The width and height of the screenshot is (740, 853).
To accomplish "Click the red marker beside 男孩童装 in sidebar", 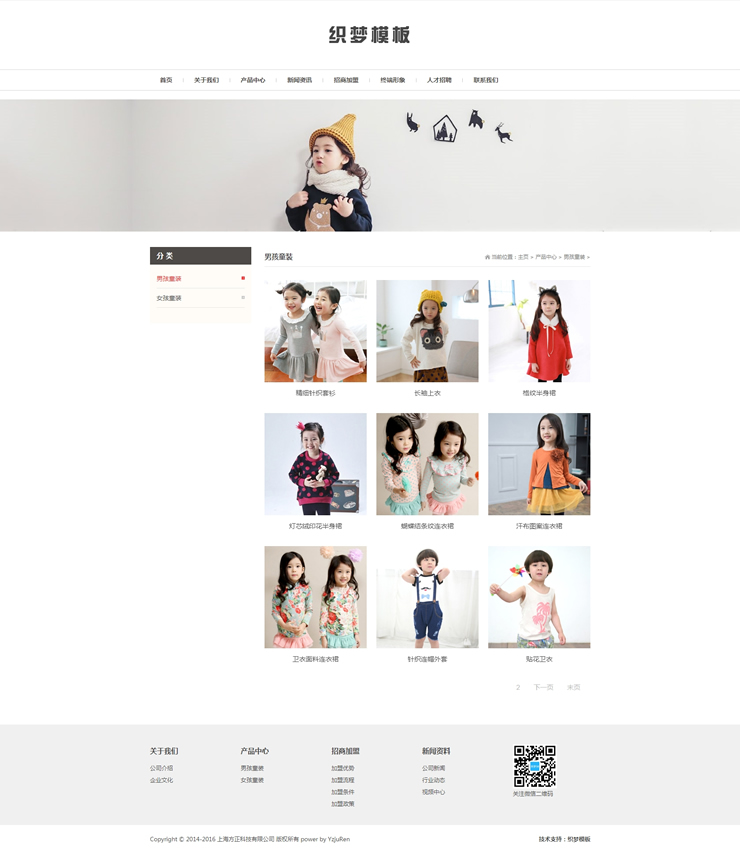I will point(243,278).
